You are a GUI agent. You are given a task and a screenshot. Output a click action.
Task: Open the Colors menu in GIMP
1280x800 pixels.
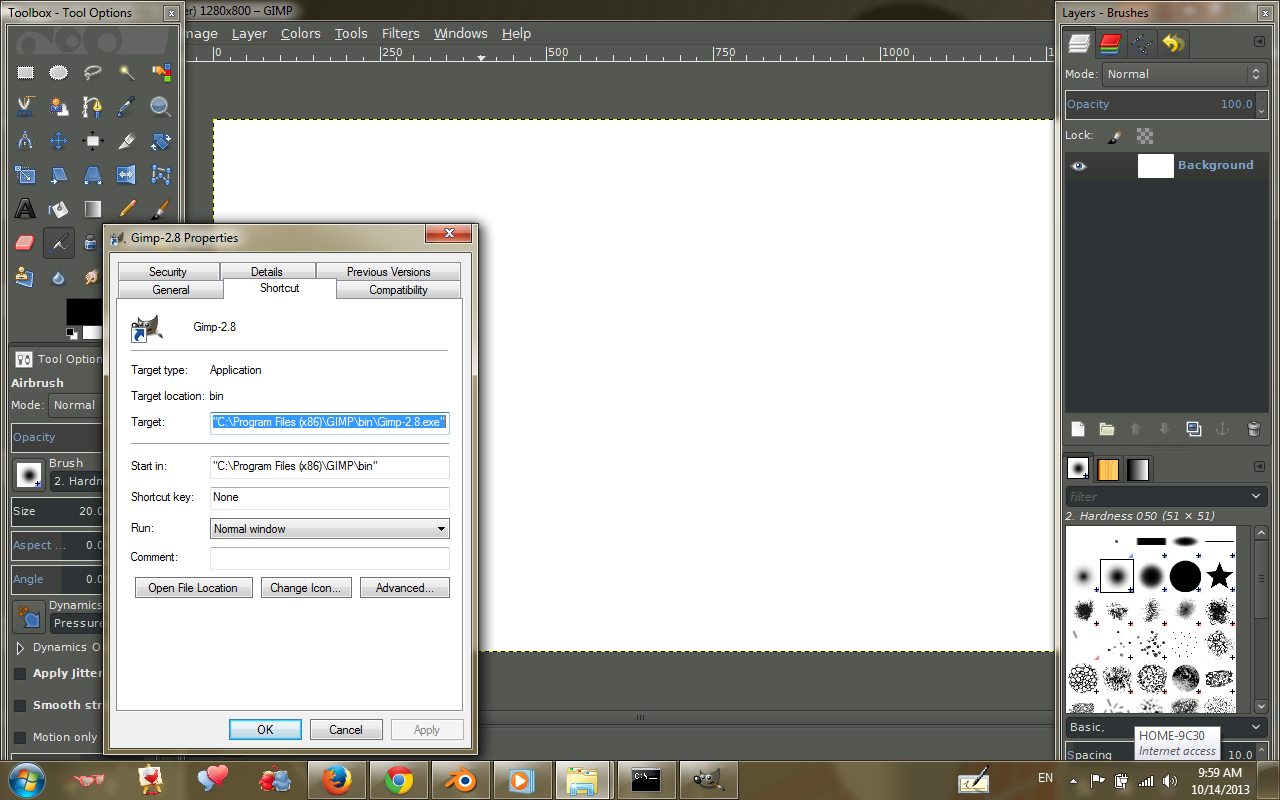(300, 33)
